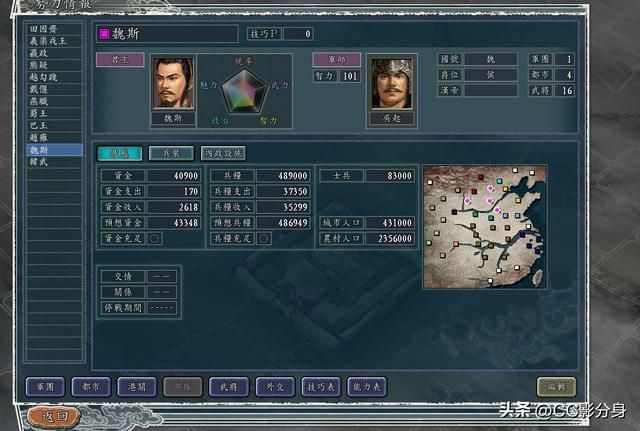This screenshot has width=640, height=431.
Task: Open the 港關 list button
Action: coord(137,387)
